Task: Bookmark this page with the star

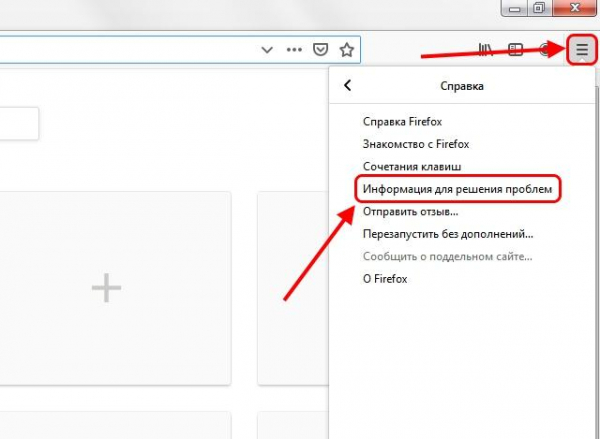Action: [347, 50]
